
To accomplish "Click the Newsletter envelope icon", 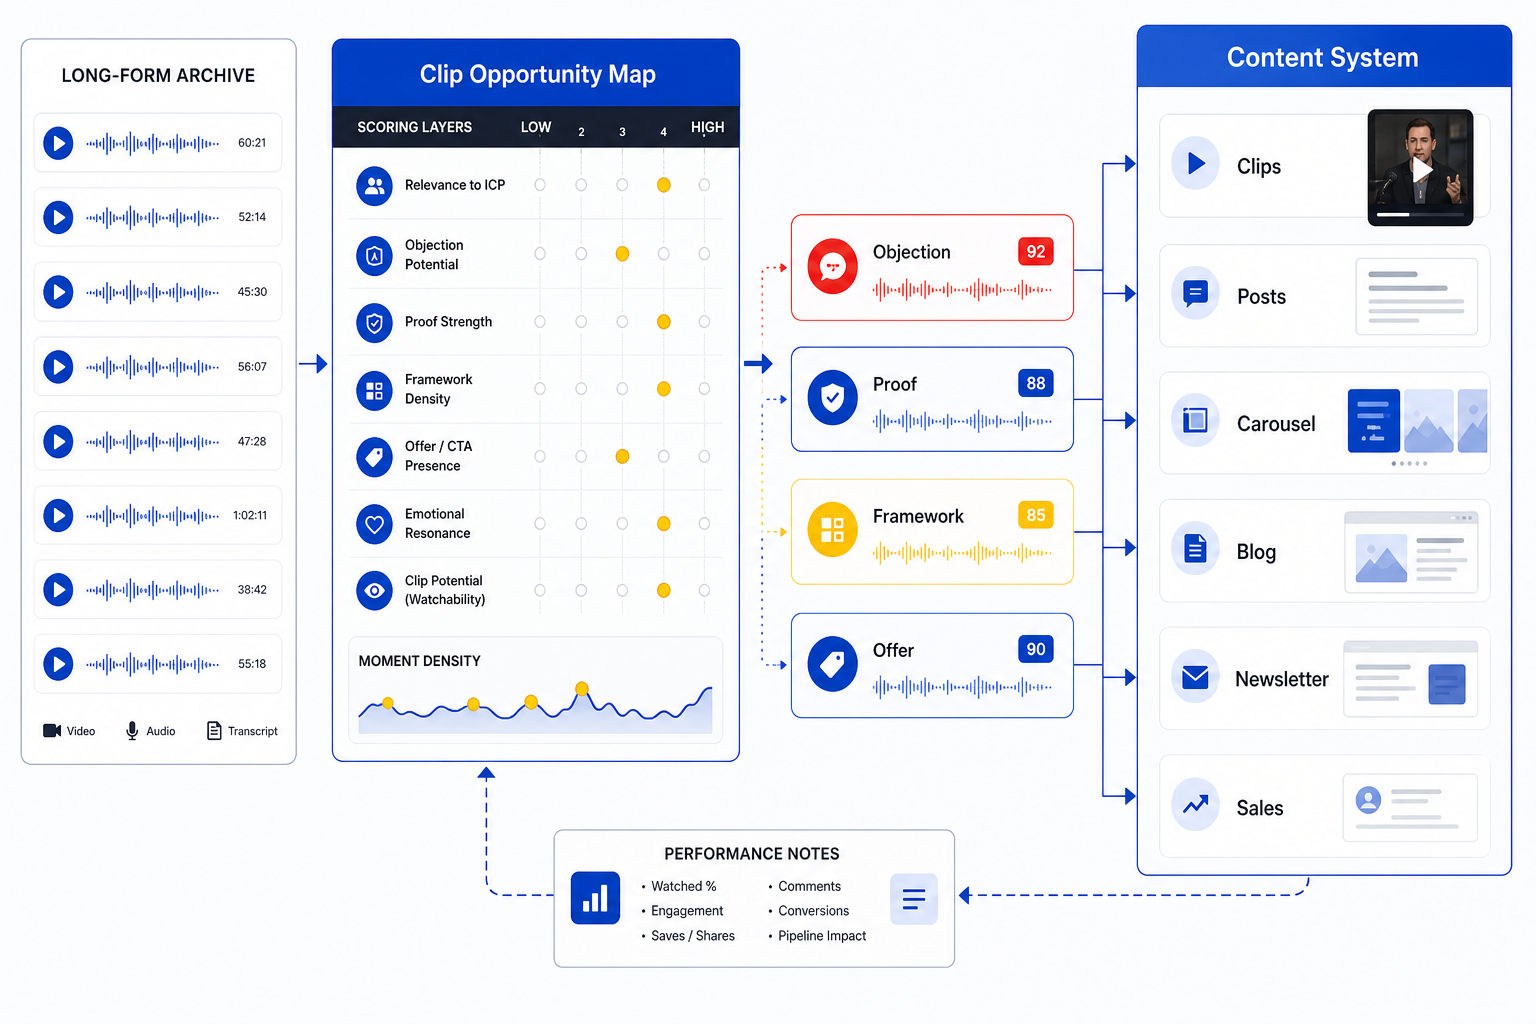I will (x=1195, y=678).
